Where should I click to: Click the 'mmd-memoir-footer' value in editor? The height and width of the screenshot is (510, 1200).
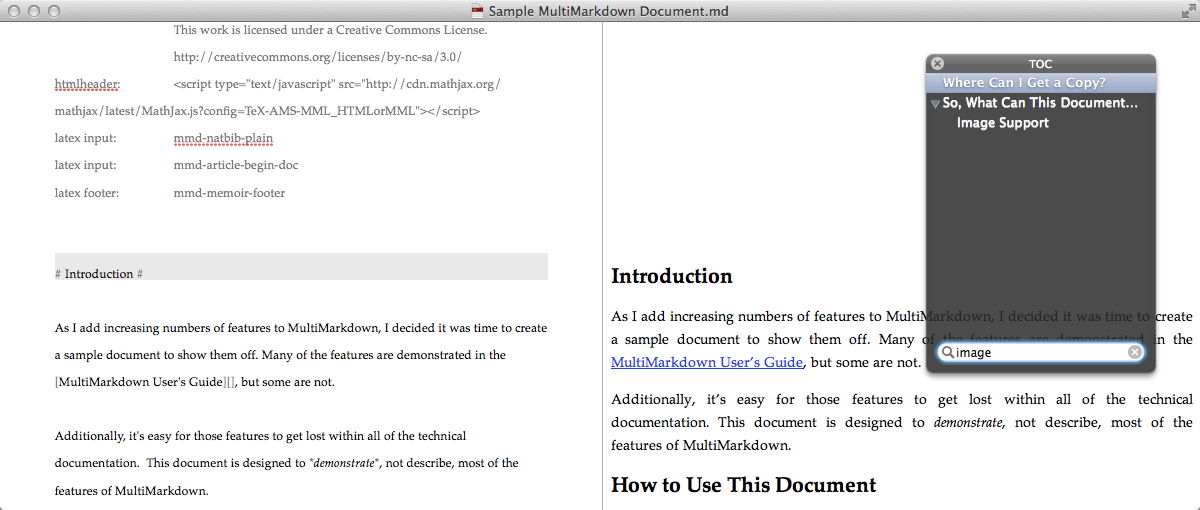[229, 192]
